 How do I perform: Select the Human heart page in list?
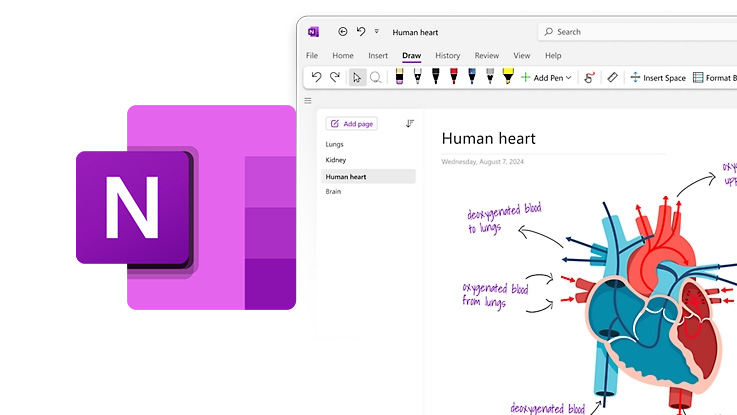[368, 176]
